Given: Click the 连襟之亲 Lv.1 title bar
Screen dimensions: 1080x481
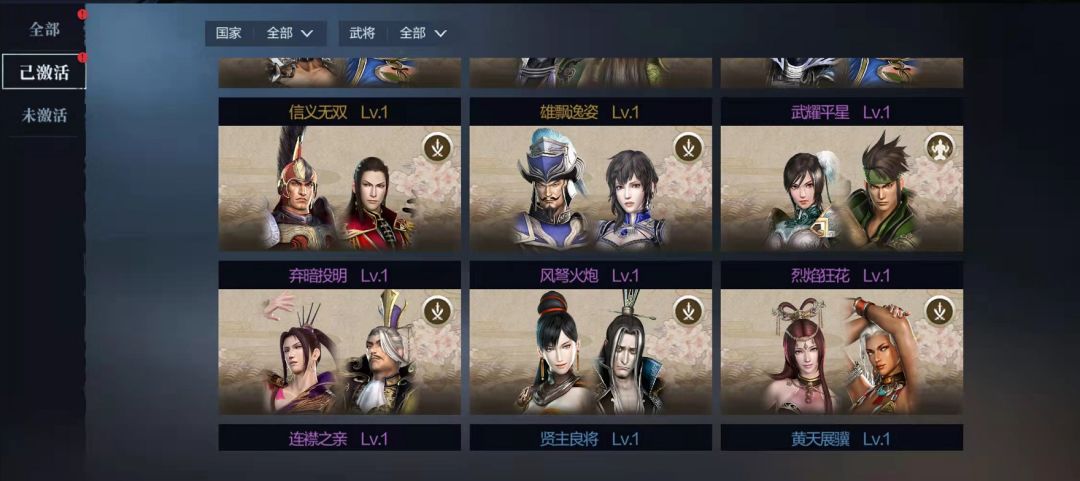Looking at the screenshot, I should pos(340,438).
